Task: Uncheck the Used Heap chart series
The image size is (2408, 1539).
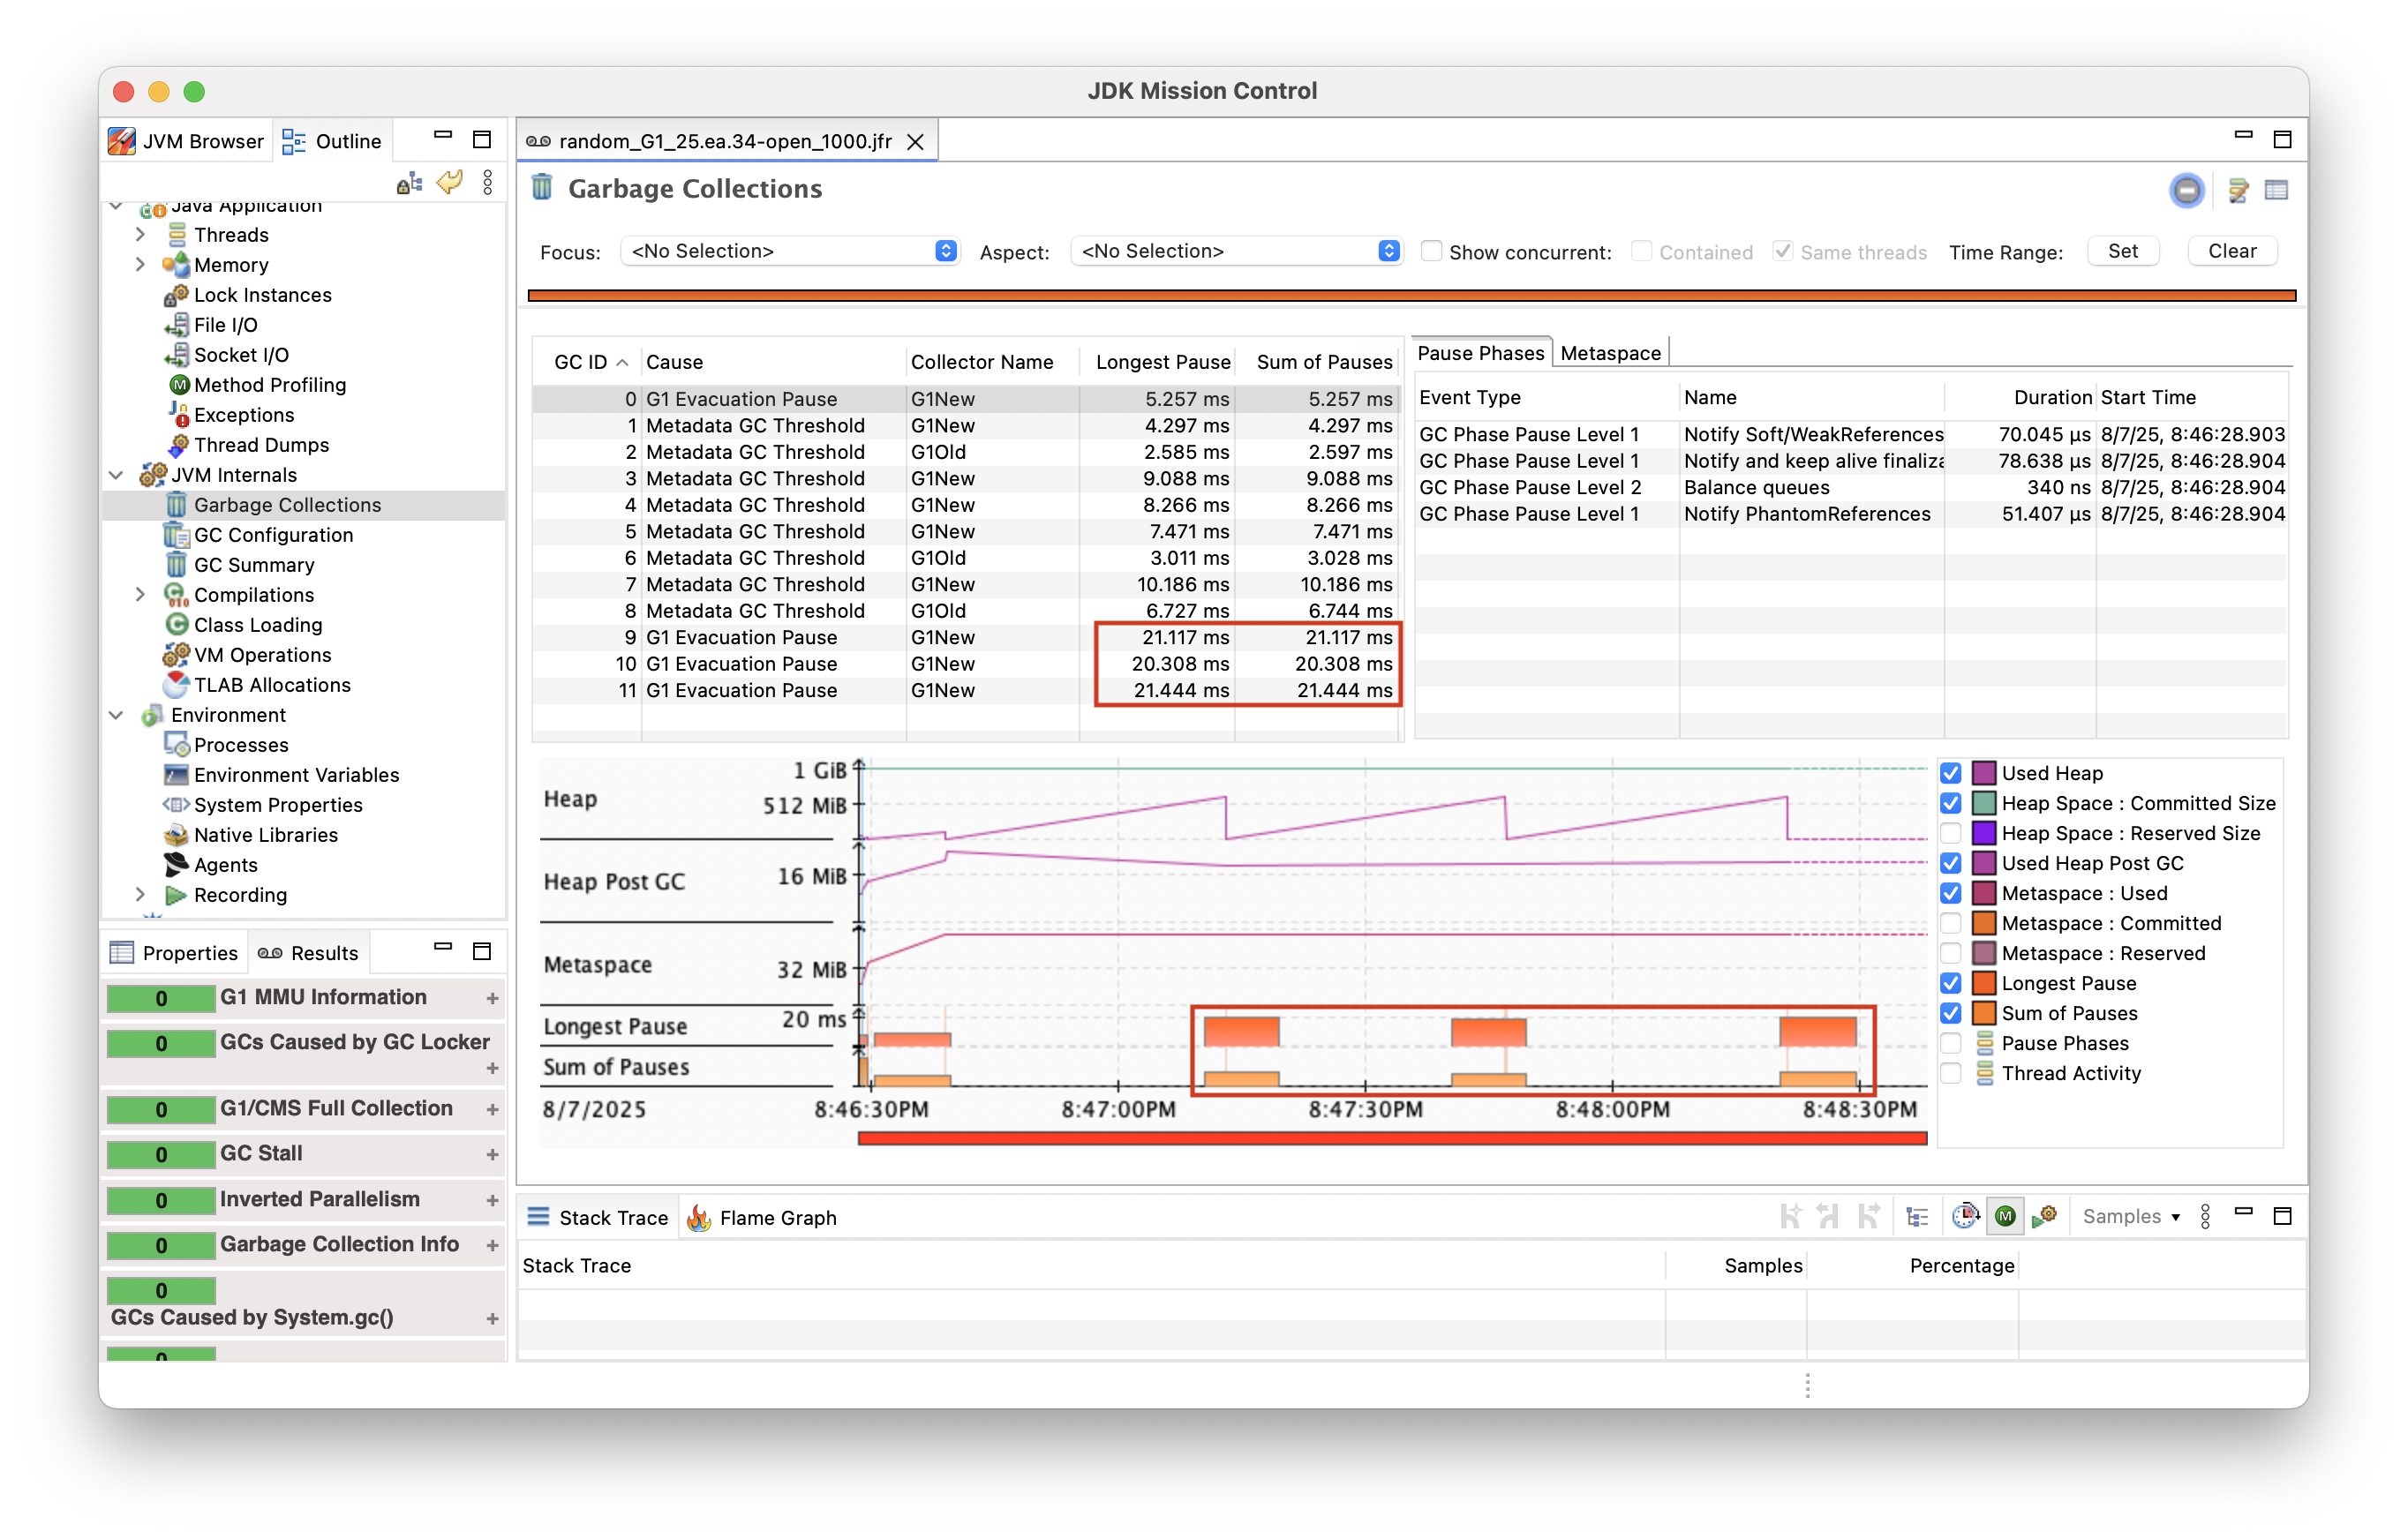Action: point(1950,773)
